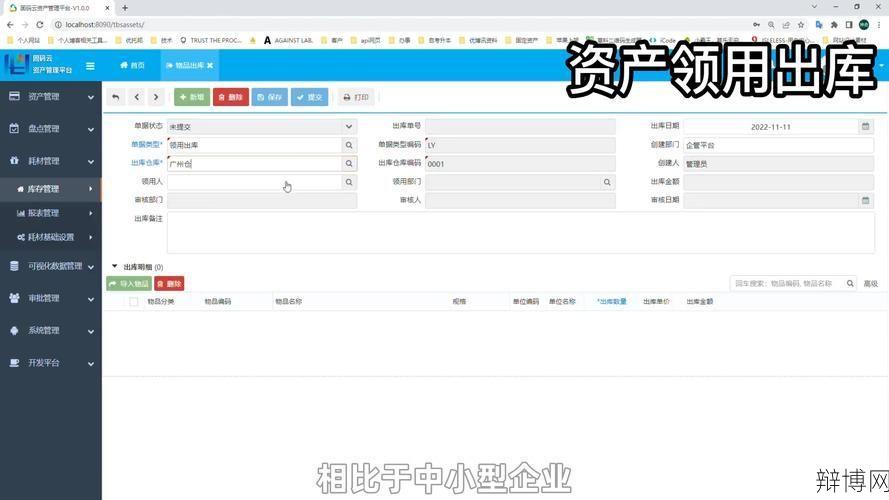The width and height of the screenshot is (889, 500).
Task: Click the 高级 advanced search link
Action: 870,283
